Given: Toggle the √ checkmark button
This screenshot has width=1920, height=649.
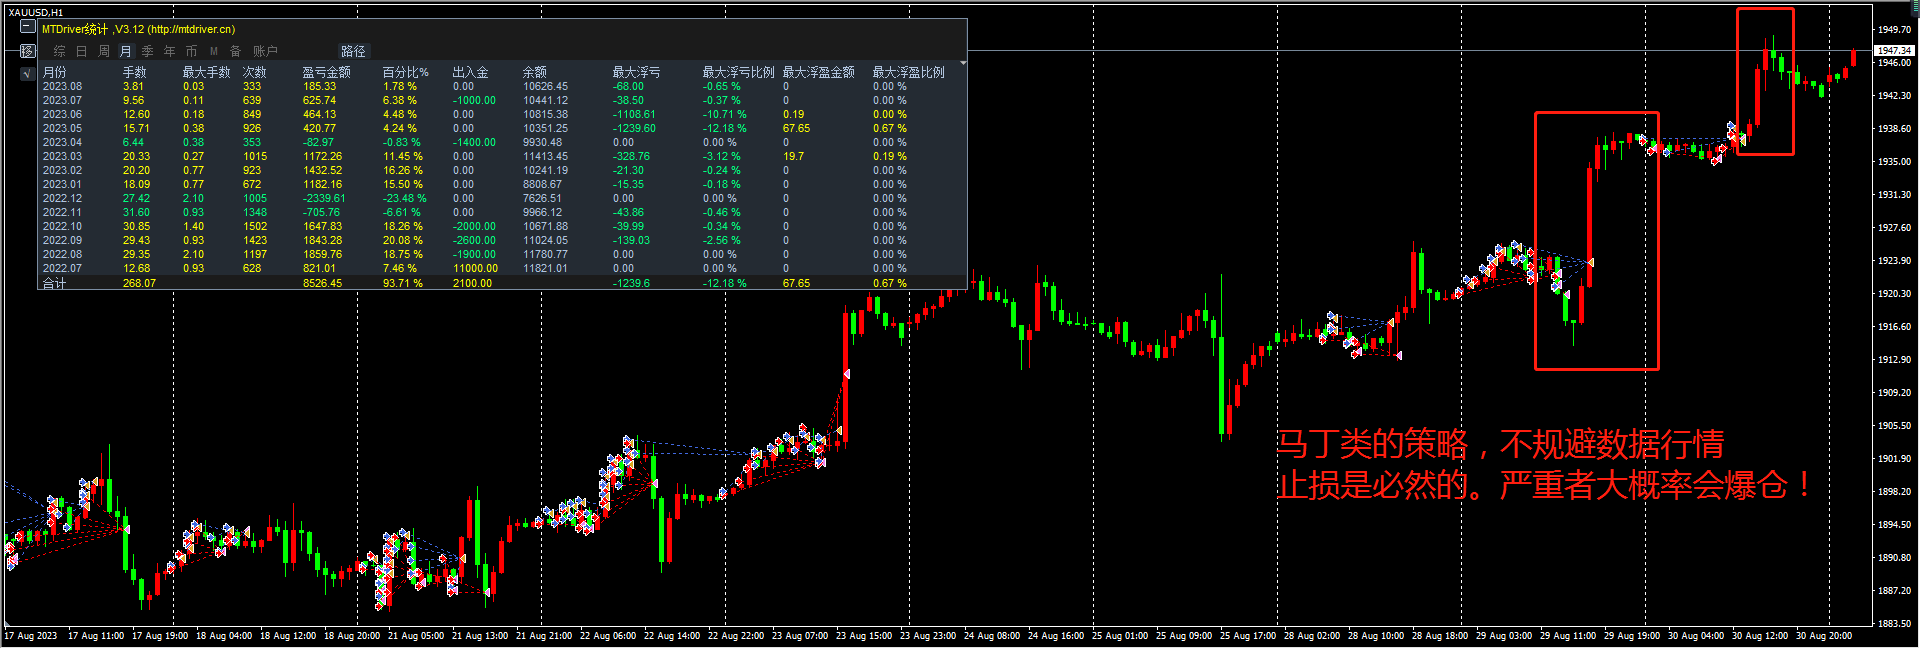Looking at the screenshot, I should click(28, 73).
